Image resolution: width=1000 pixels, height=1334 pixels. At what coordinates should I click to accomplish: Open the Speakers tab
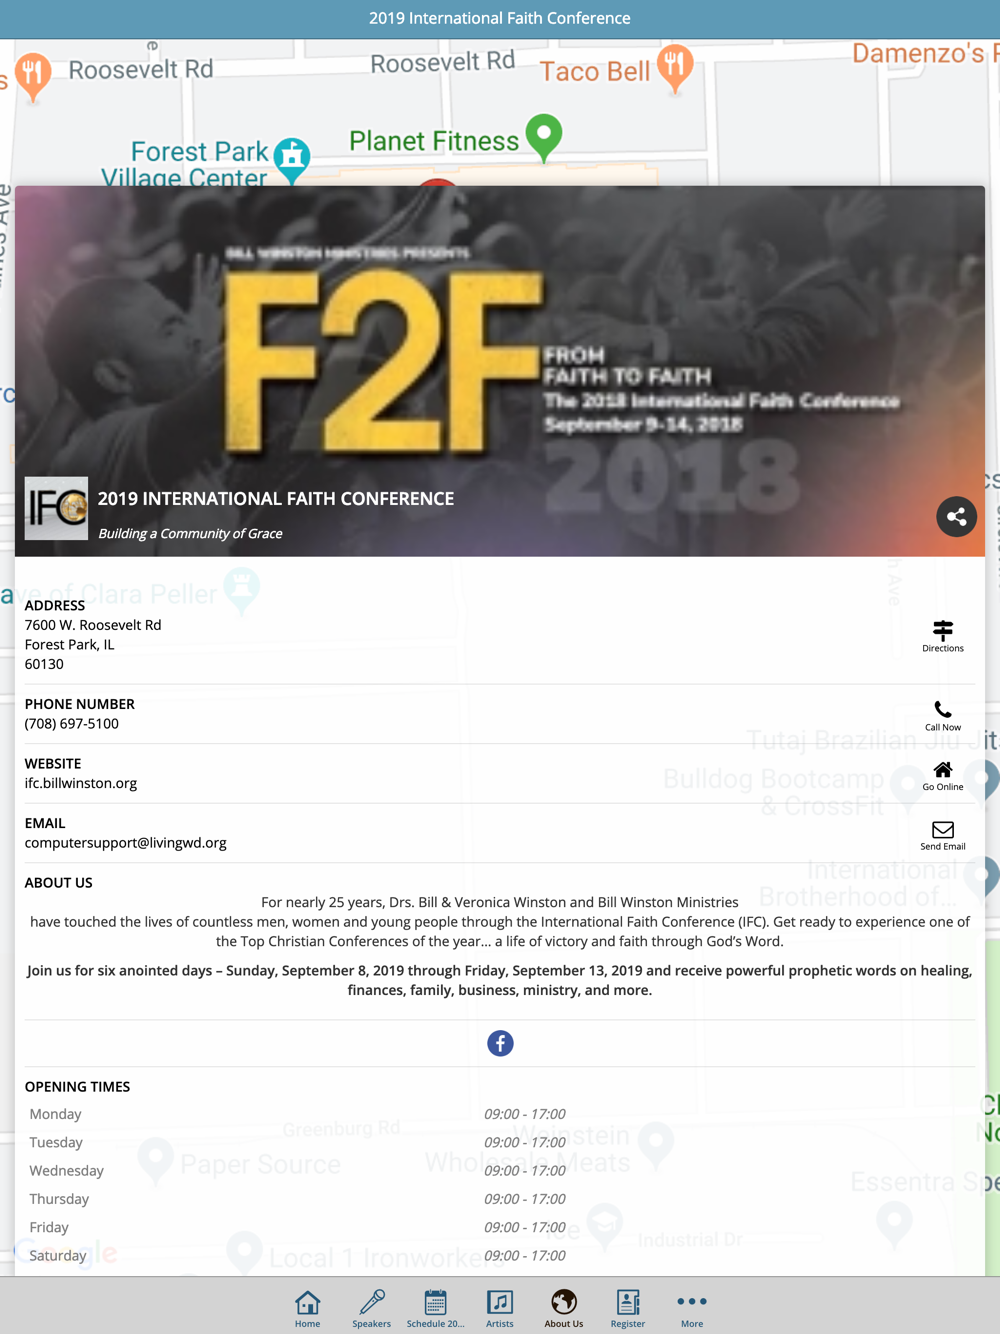coord(372,1308)
